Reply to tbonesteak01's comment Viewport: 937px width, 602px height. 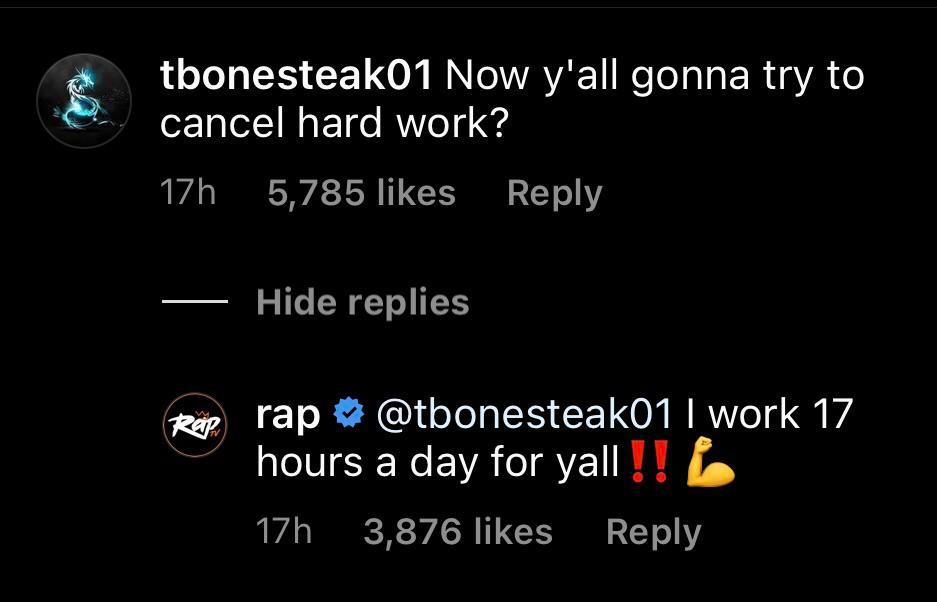click(x=555, y=192)
